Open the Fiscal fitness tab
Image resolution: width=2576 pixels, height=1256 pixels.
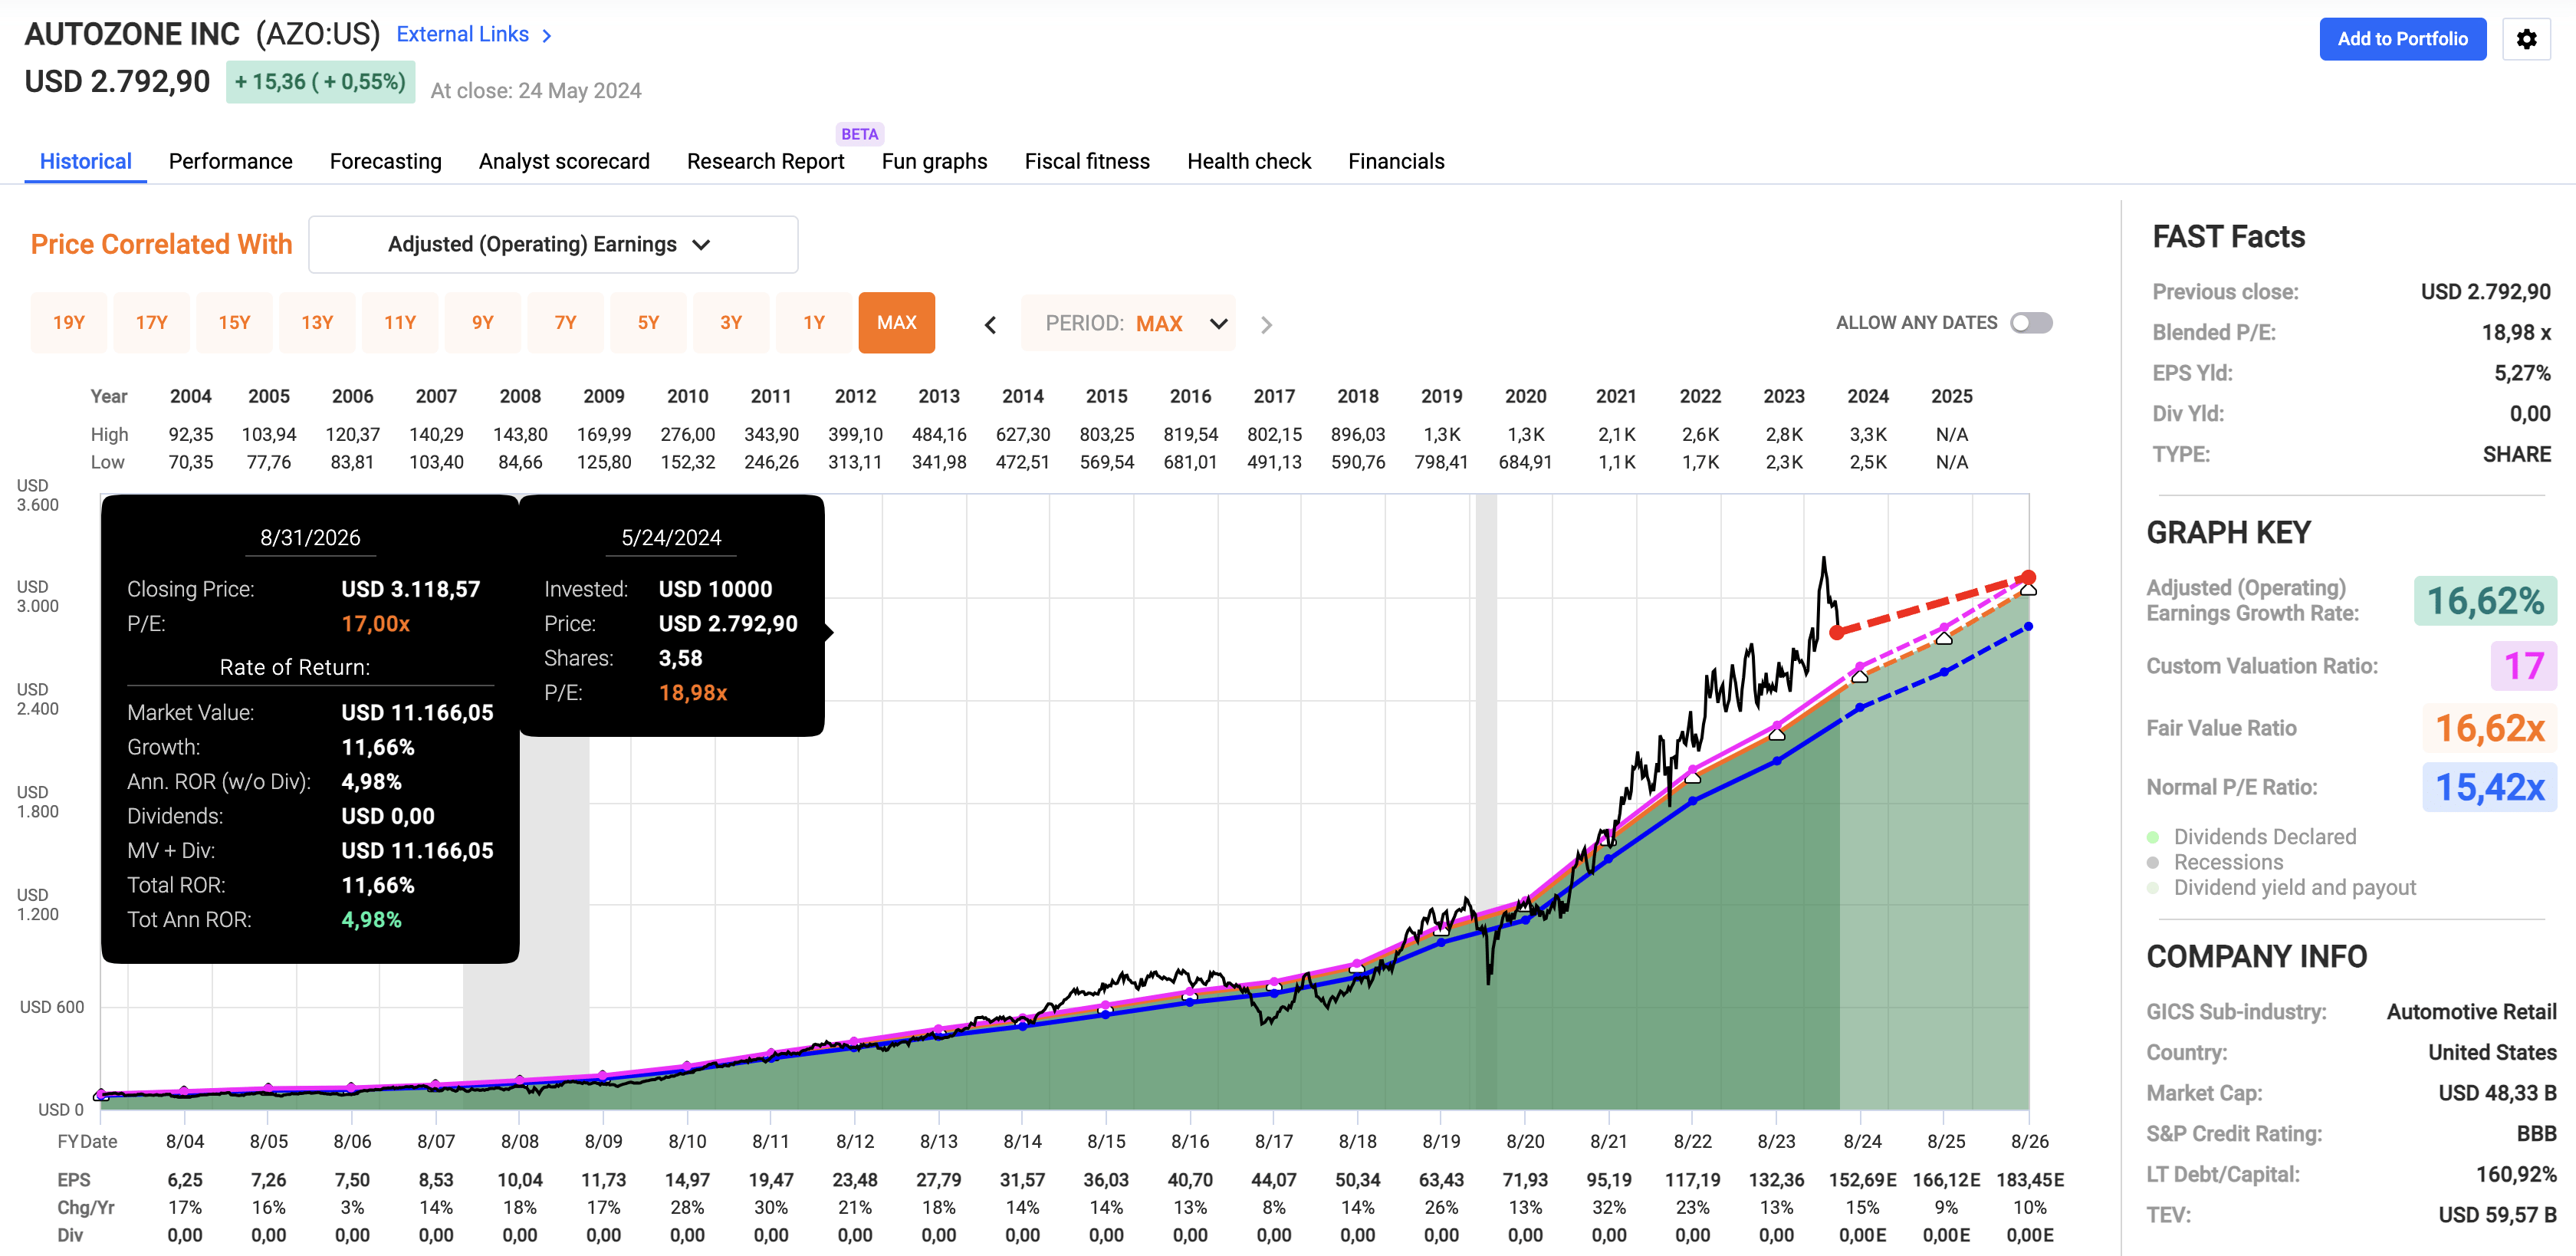tap(1086, 161)
